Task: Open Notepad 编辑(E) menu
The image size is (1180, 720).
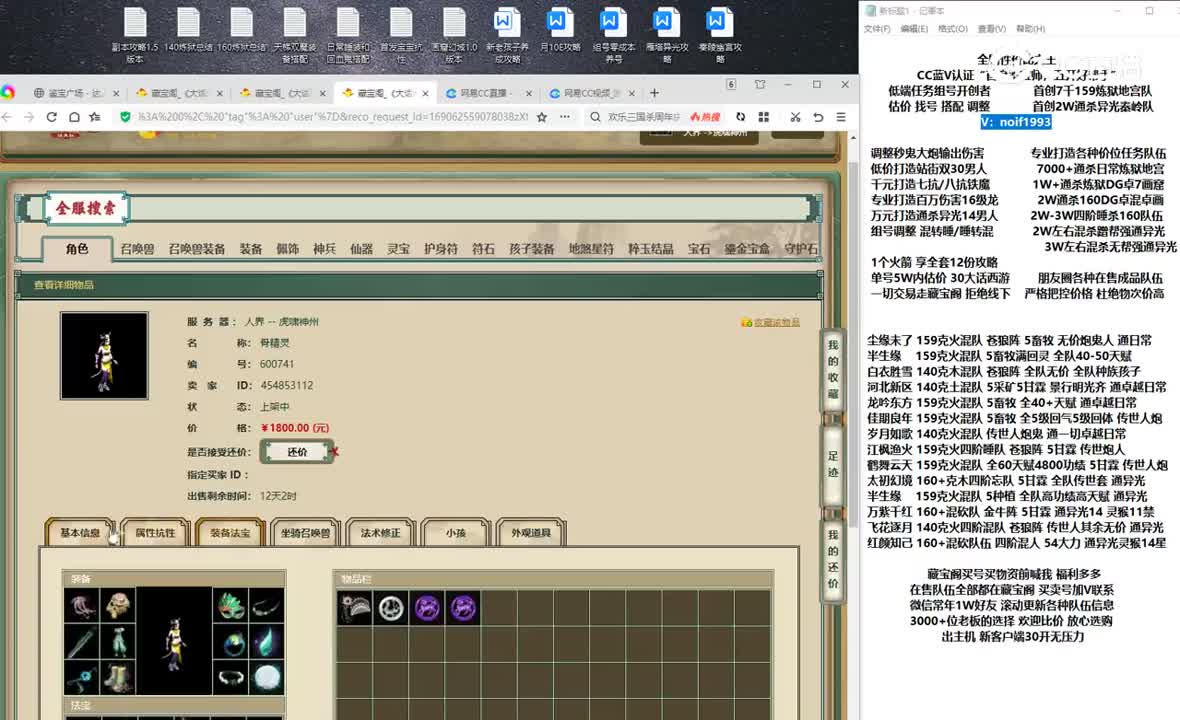Action: 914,29
